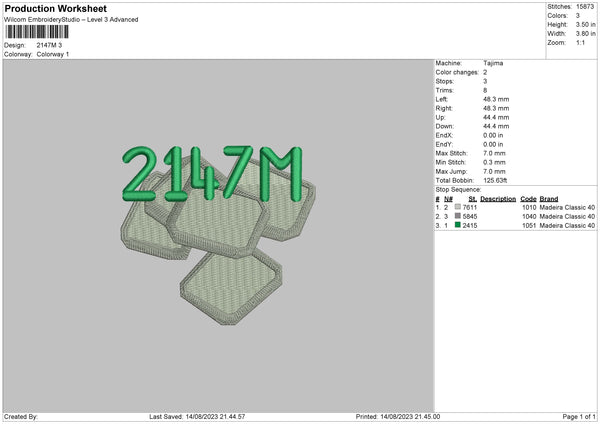This screenshot has width=600, height=424.
Task: Click the thread code 1051 entry
Action: coord(529,225)
